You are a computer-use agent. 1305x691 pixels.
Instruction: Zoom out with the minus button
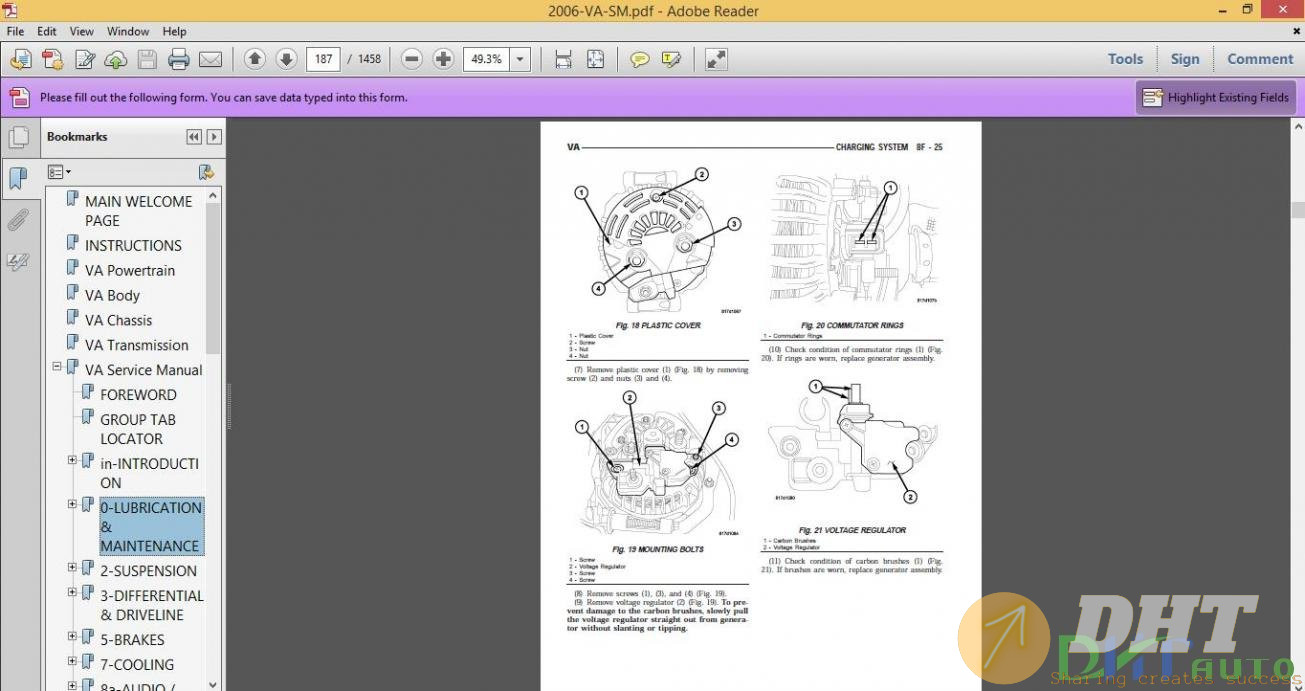pos(412,59)
